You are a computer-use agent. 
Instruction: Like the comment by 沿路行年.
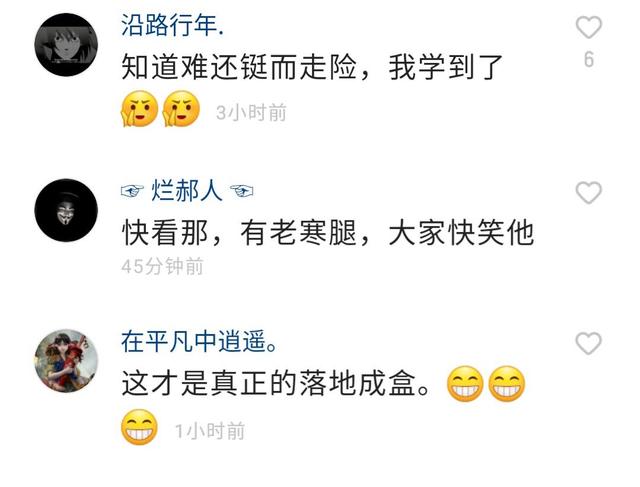(589, 27)
